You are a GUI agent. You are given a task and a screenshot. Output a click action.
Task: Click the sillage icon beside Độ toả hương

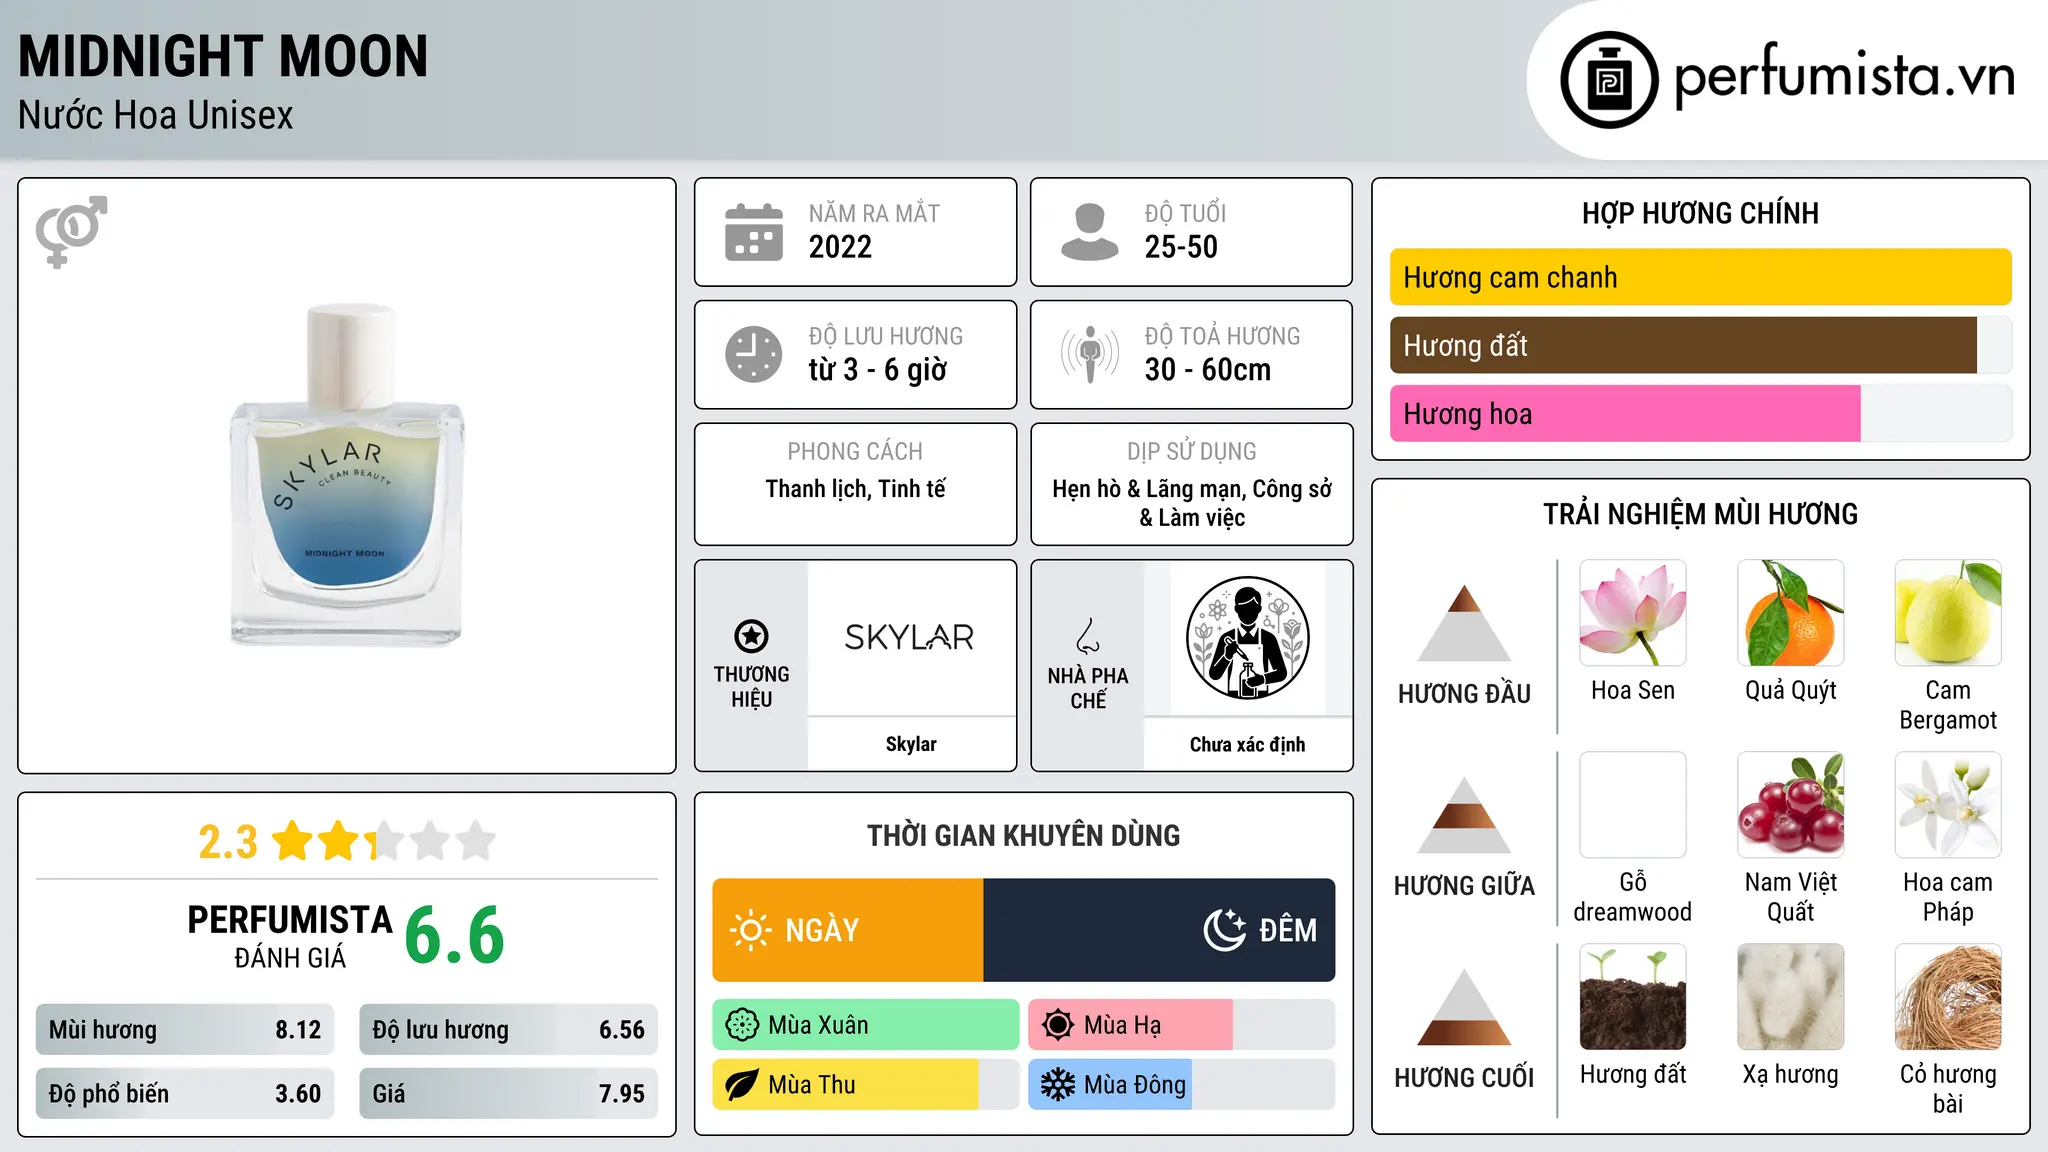pos(1090,354)
